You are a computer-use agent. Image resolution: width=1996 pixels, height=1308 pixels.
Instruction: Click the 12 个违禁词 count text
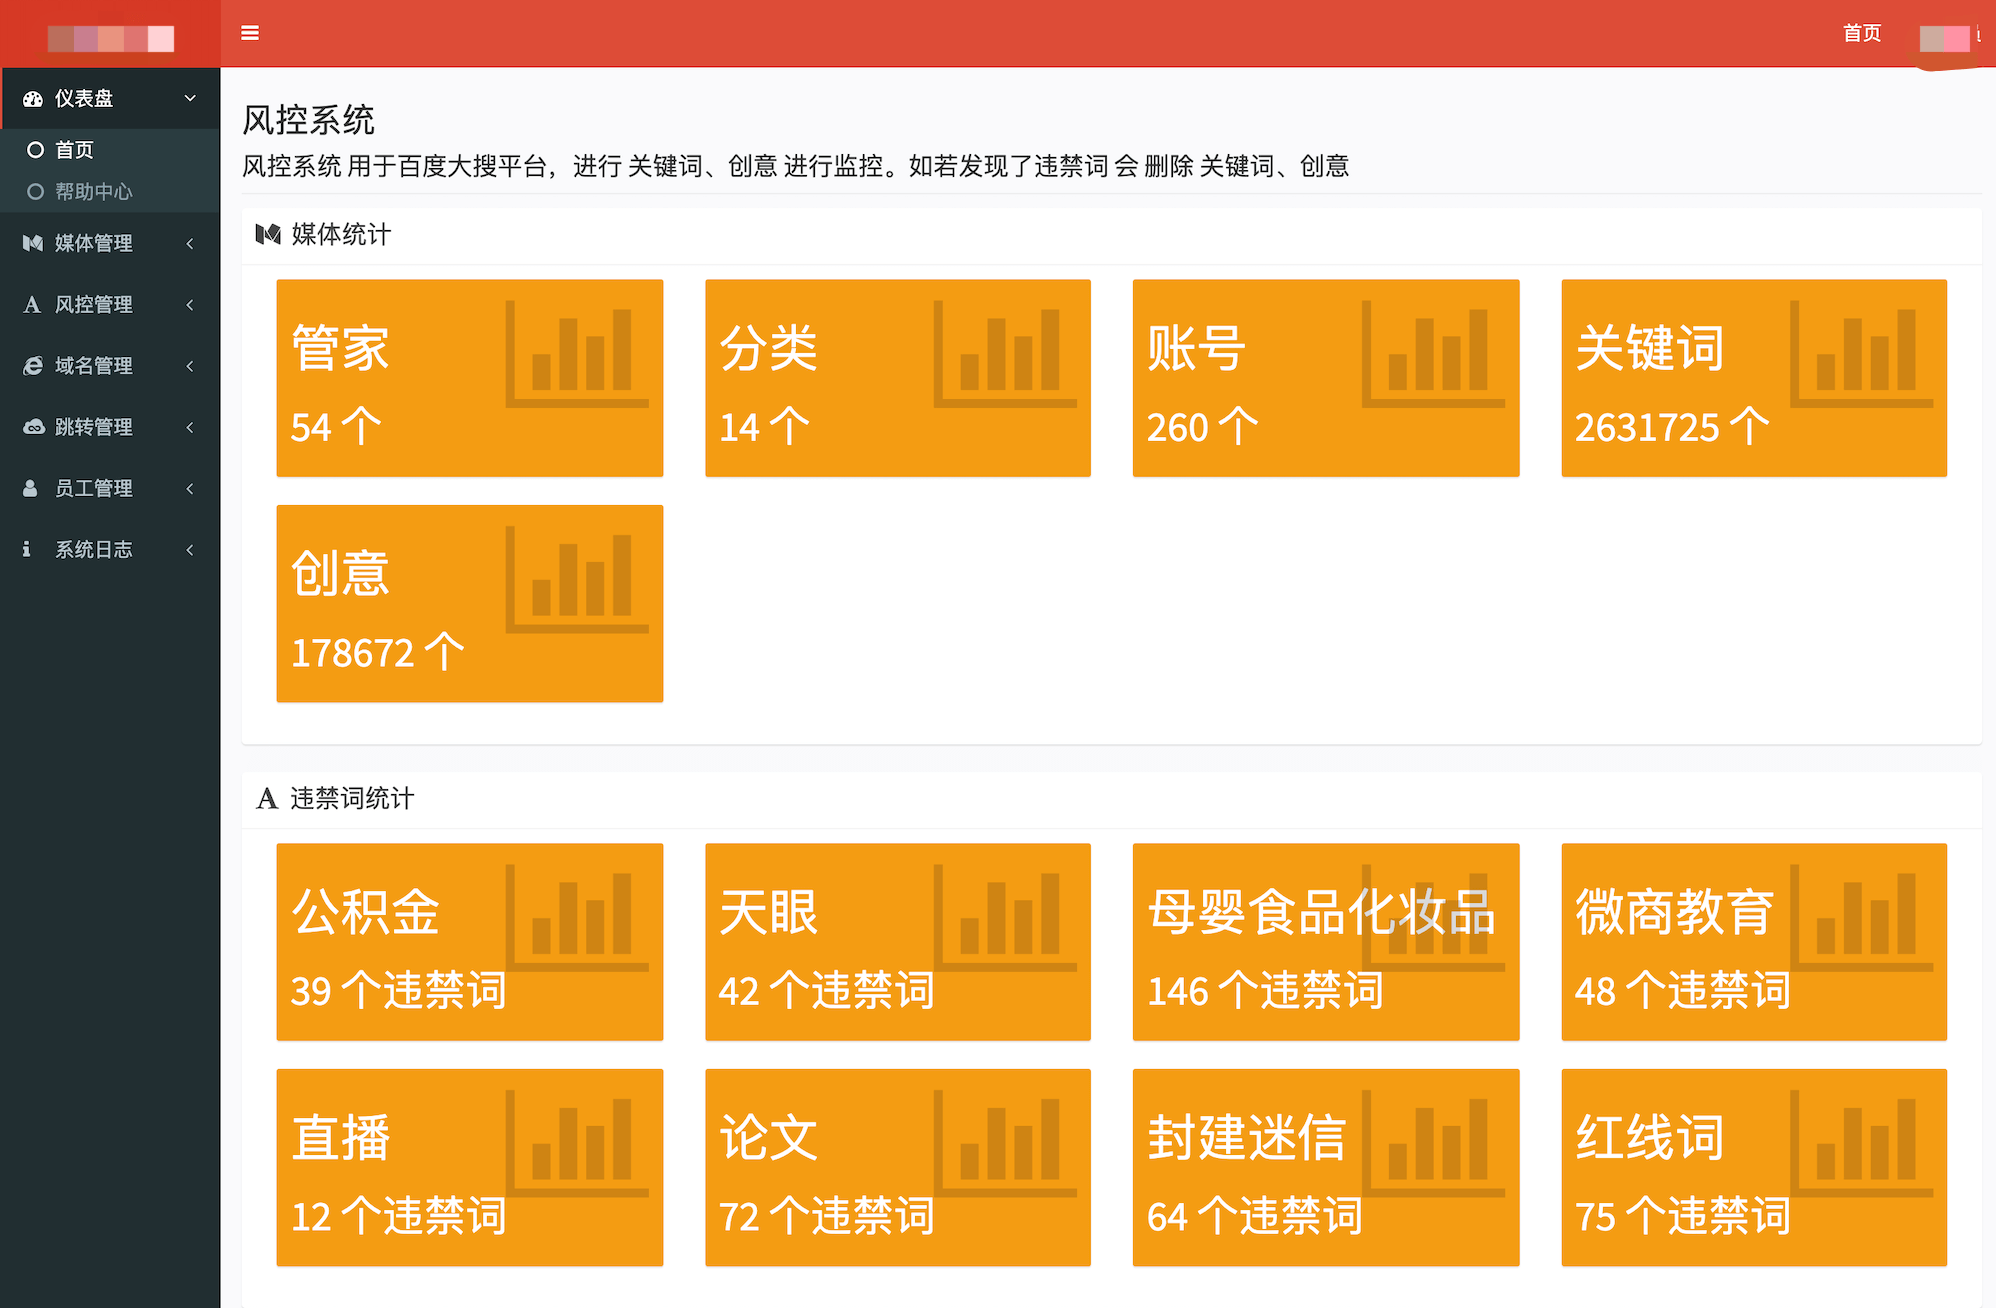pos(398,1217)
